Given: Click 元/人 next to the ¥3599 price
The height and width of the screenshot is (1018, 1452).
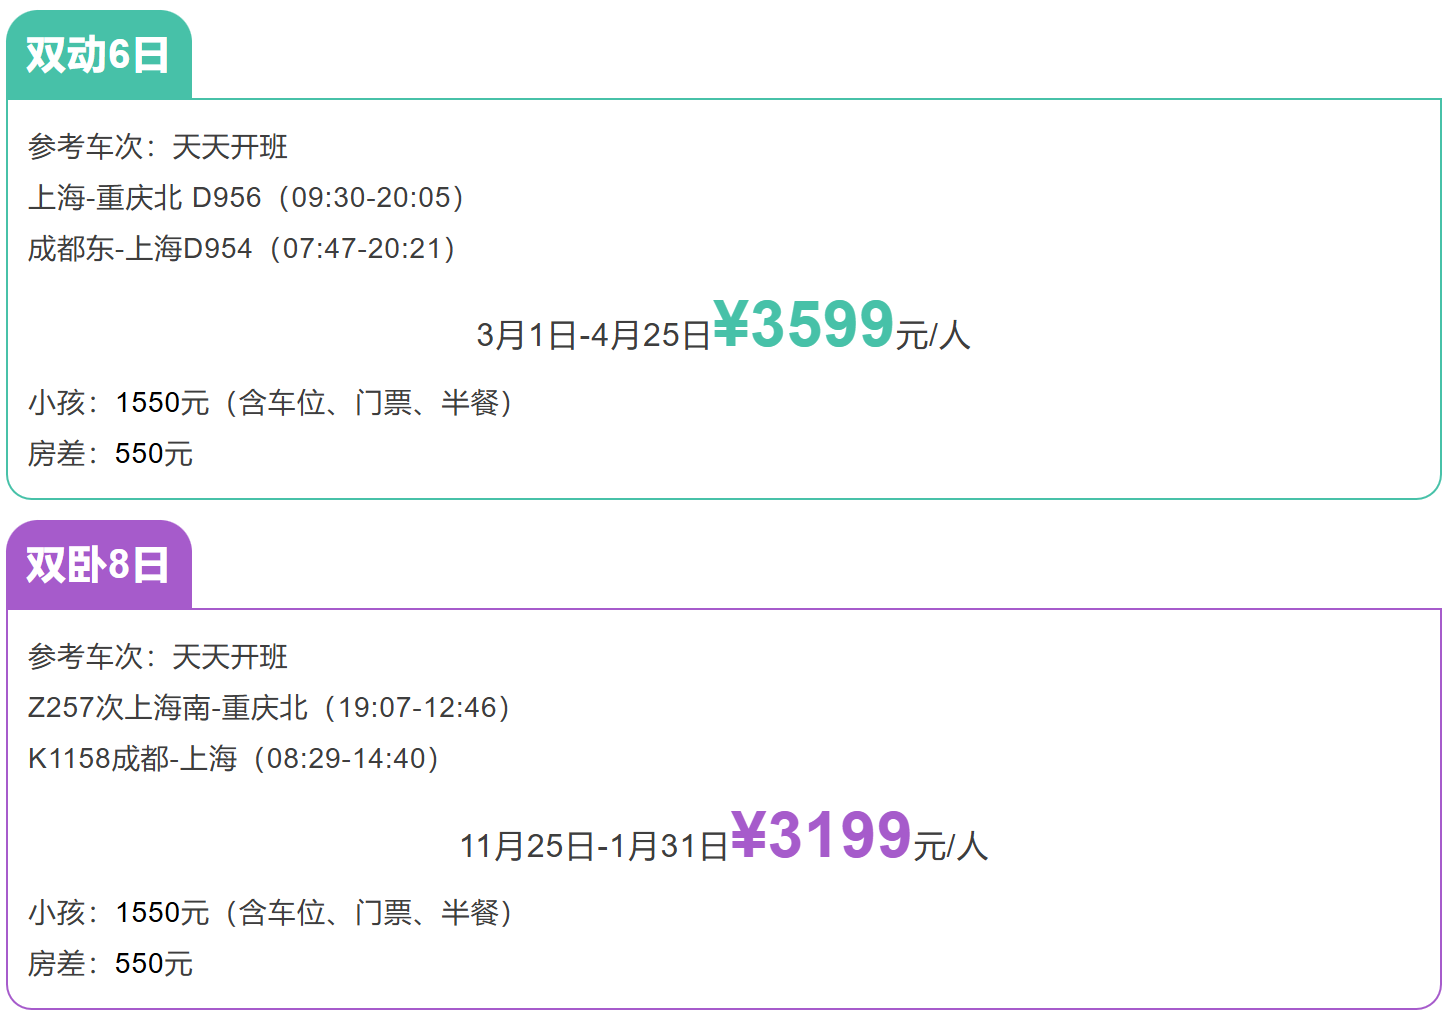Looking at the screenshot, I should pos(932,335).
